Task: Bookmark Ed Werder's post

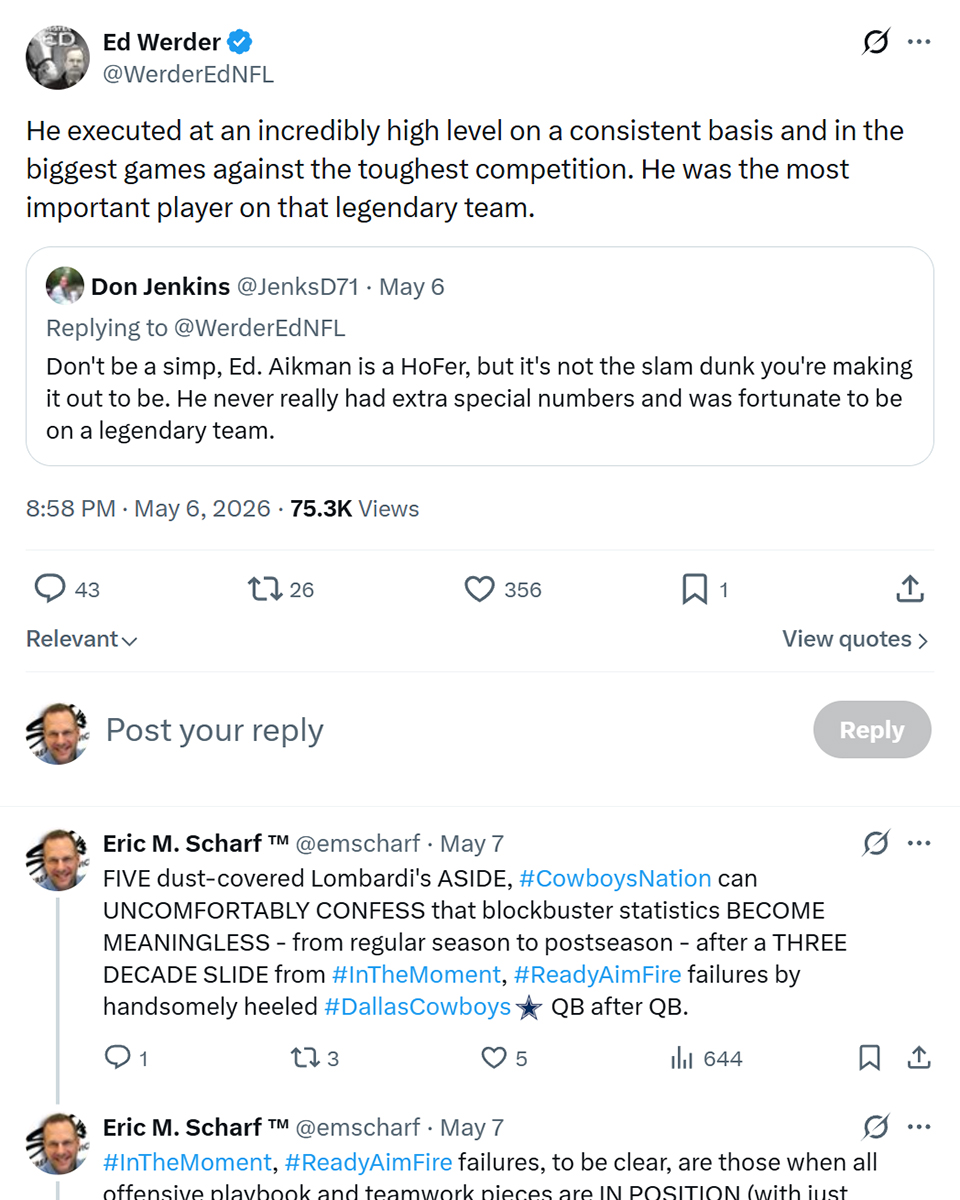Action: point(704,589)
